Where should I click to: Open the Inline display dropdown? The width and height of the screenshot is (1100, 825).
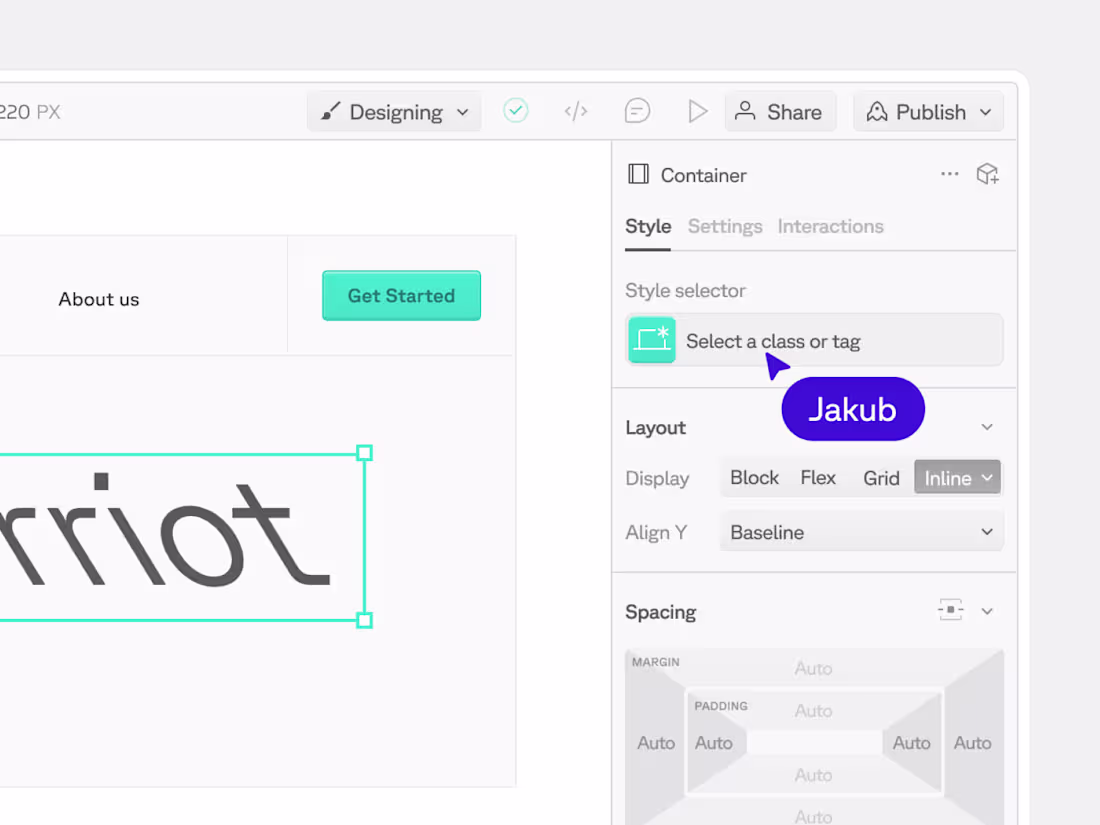pos(958,478)
